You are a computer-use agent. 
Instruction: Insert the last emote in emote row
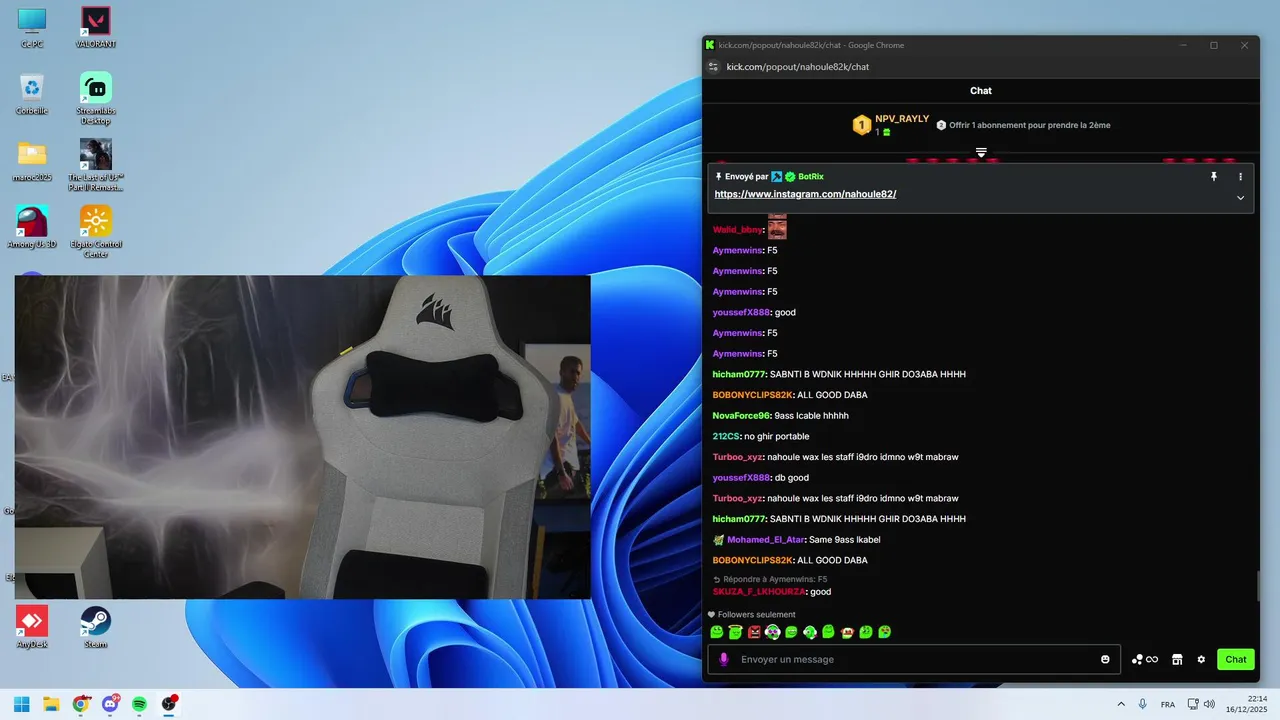coord(885,632)
